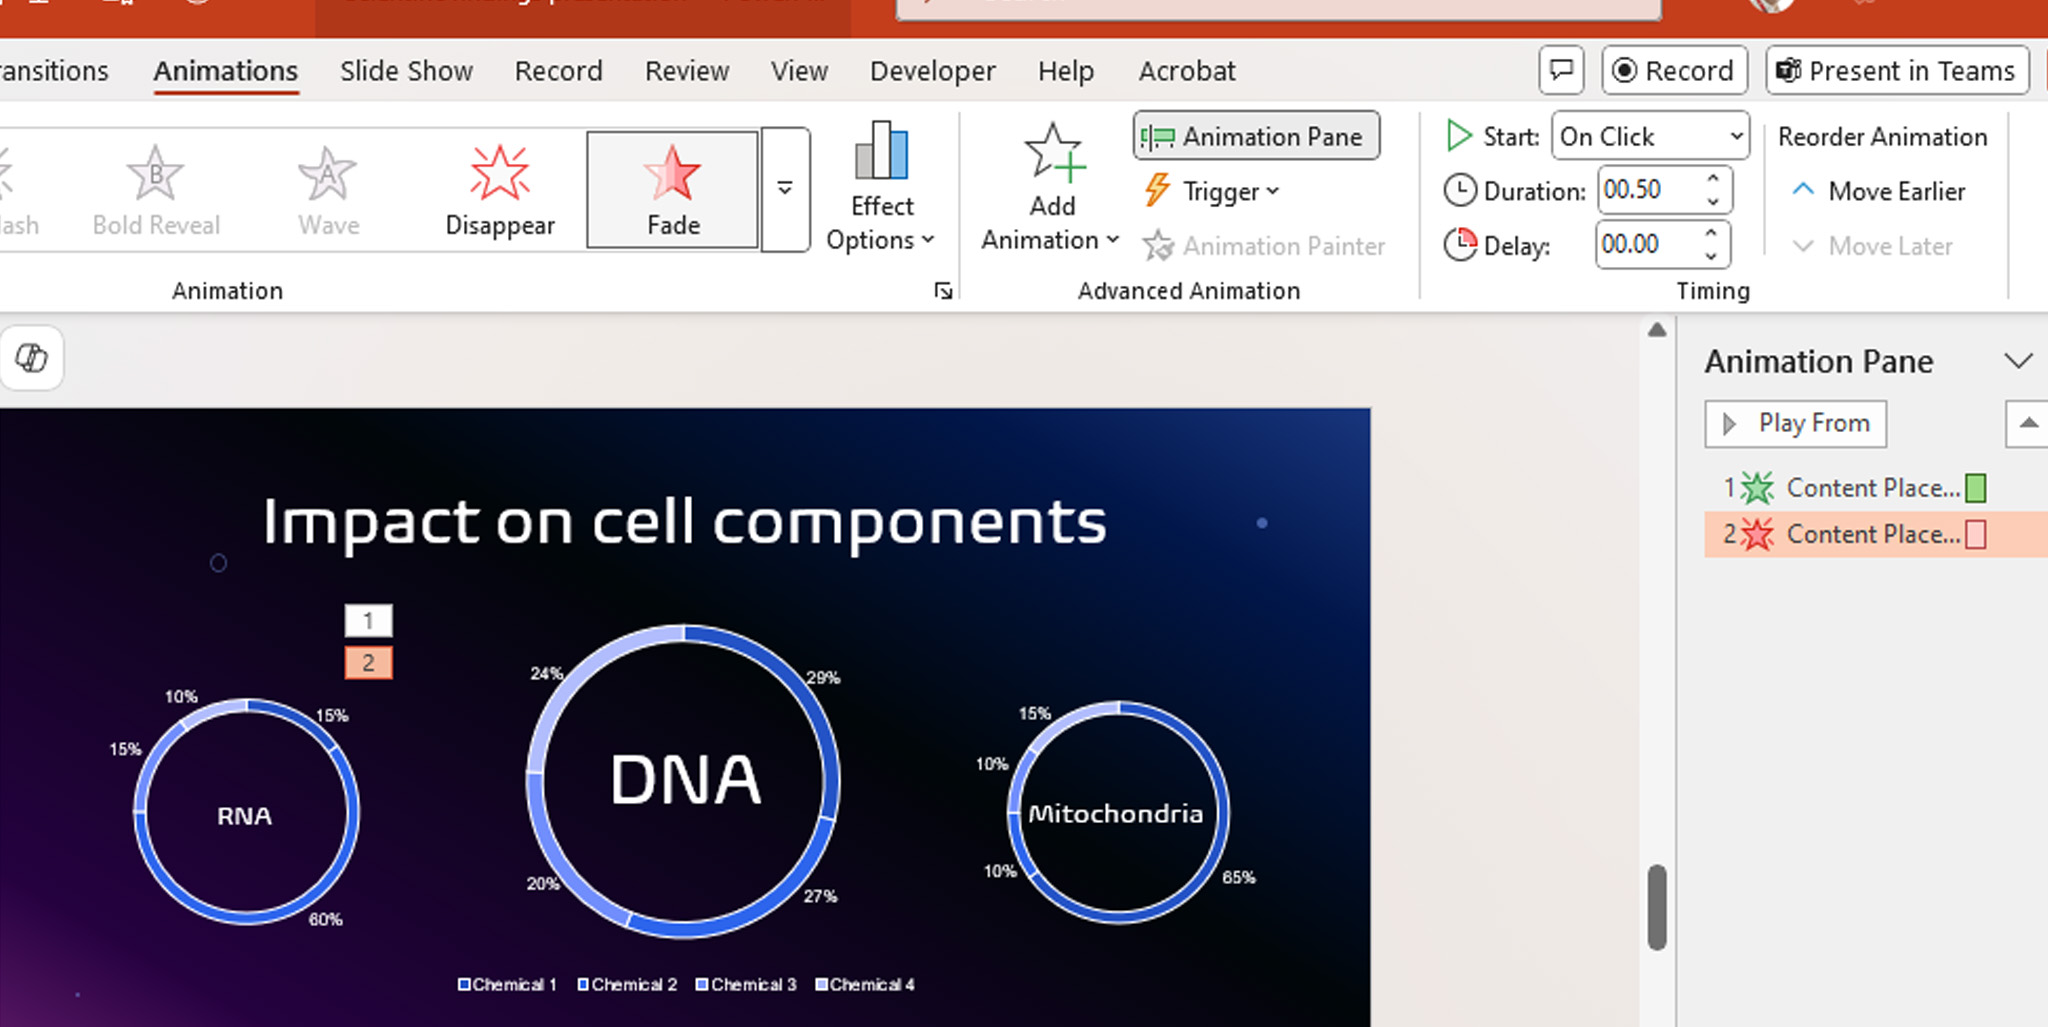Click the DNA donut chart label
This screenshot has width=2048, height=1027.
(x=686, y=779)
